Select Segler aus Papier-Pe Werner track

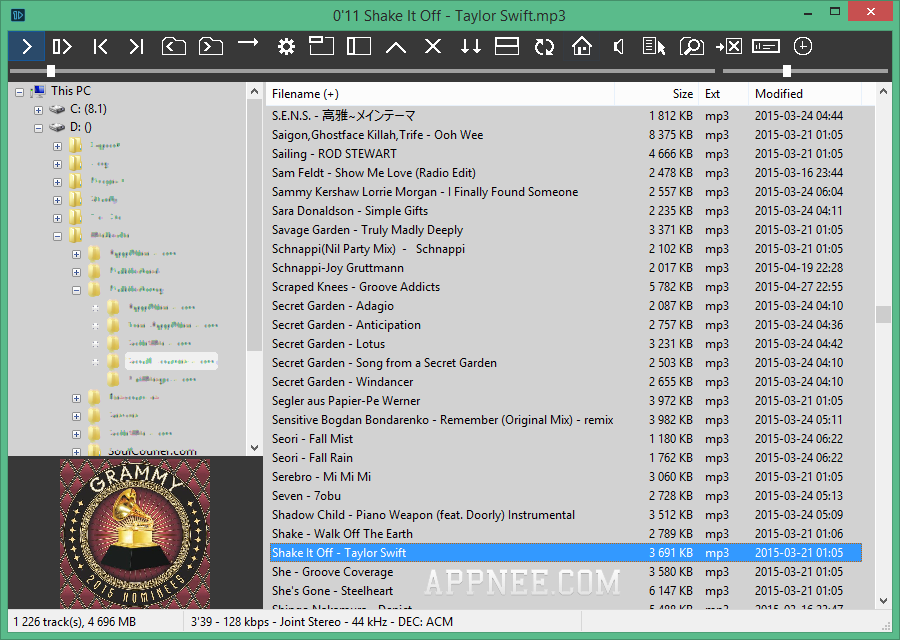point(565,401)
